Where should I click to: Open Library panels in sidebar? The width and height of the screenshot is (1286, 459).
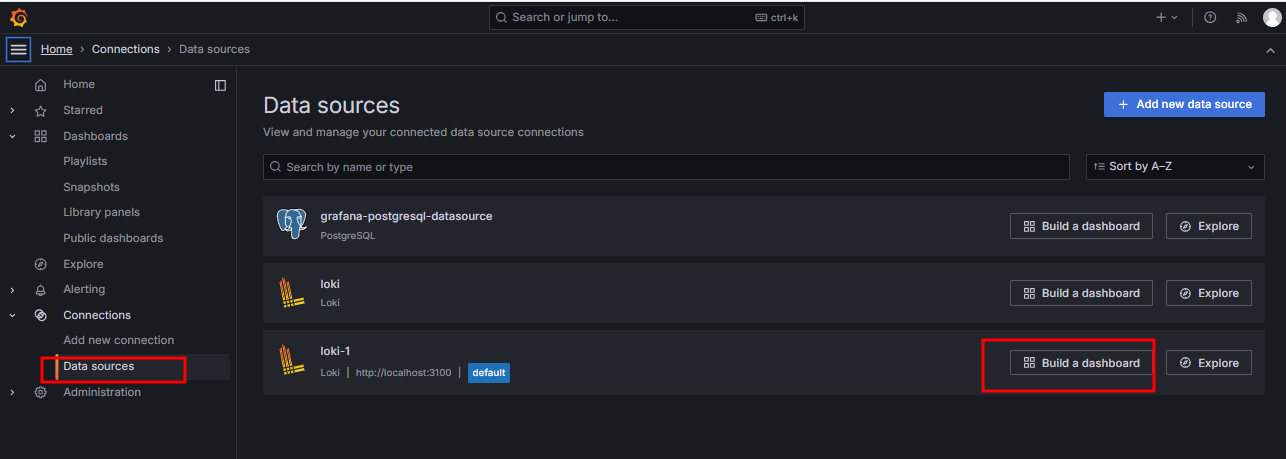101,212
